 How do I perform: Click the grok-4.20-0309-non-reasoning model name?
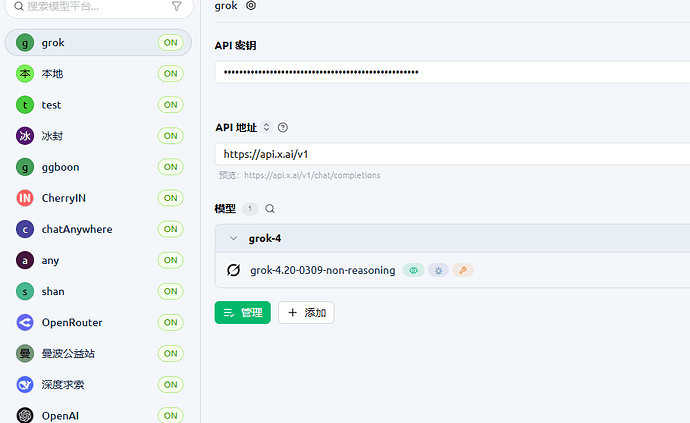(x=323, y=270)
